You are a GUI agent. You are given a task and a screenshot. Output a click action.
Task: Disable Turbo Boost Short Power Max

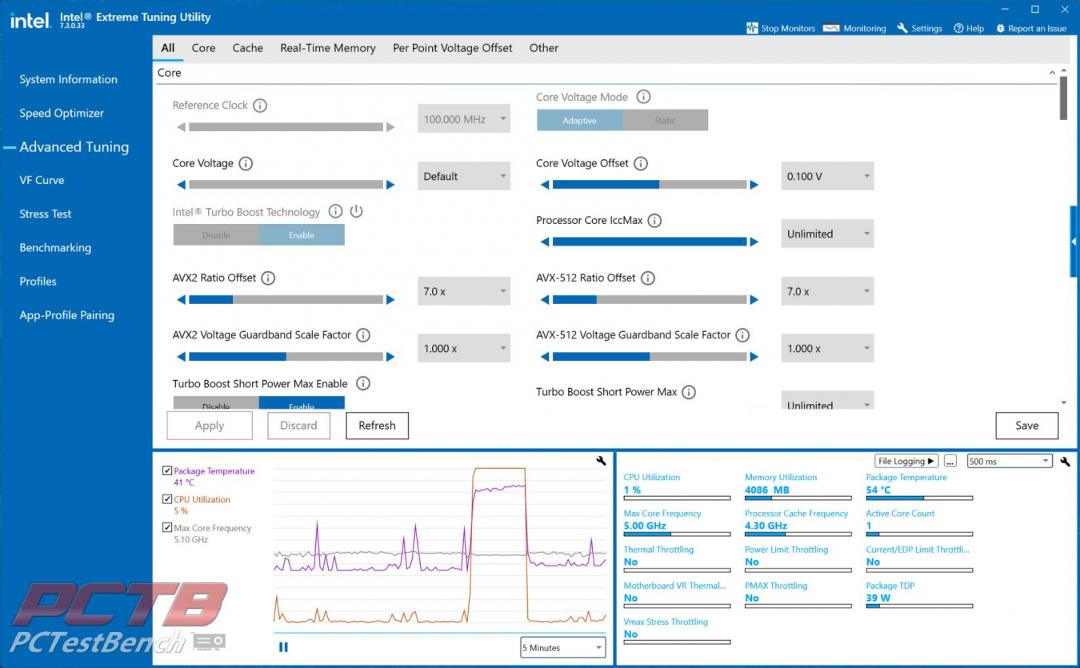tap(216, 404)
